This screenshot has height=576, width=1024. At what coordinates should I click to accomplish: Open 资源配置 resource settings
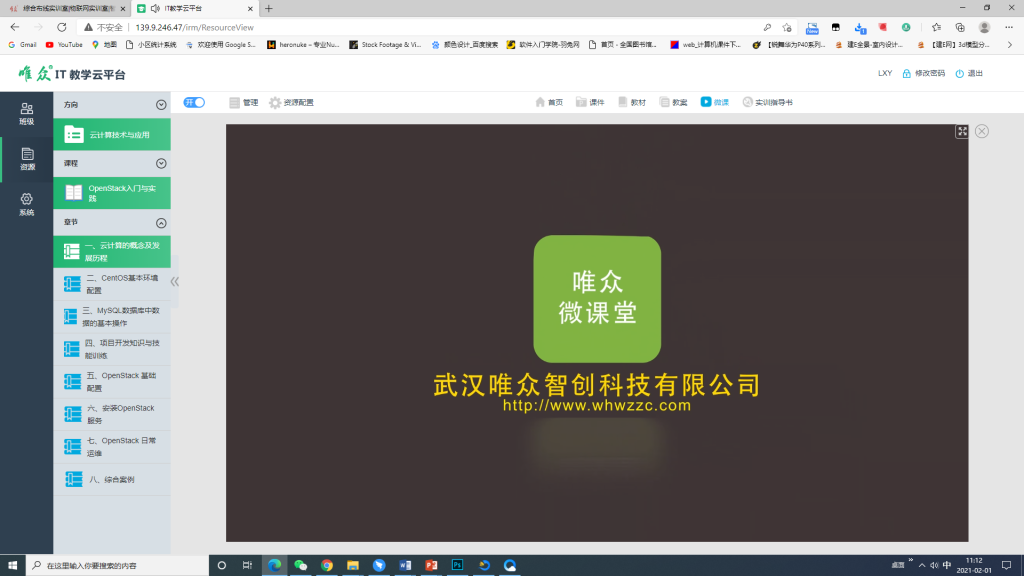(291, 103)
